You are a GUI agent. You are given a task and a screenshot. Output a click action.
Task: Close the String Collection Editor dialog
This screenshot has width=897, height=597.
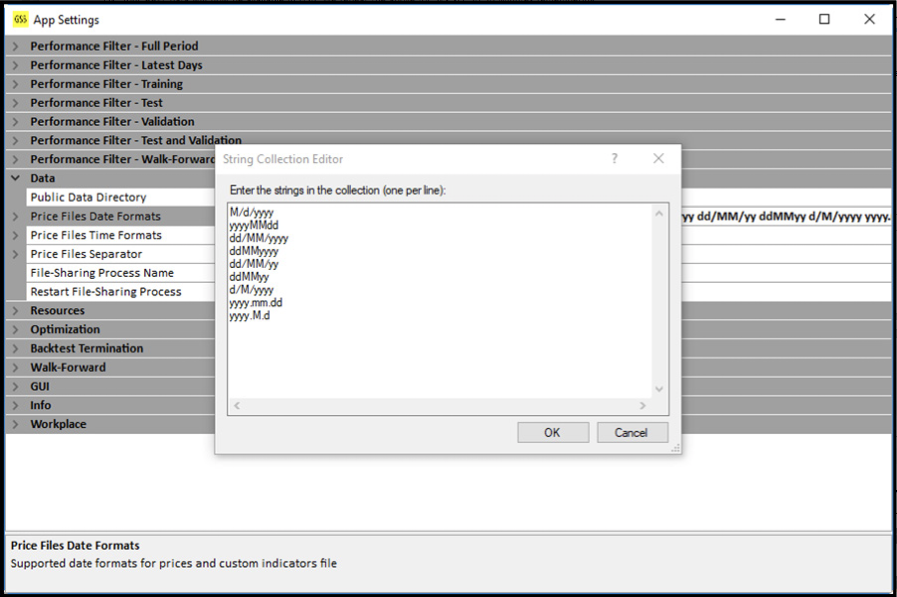click(658, 159)
